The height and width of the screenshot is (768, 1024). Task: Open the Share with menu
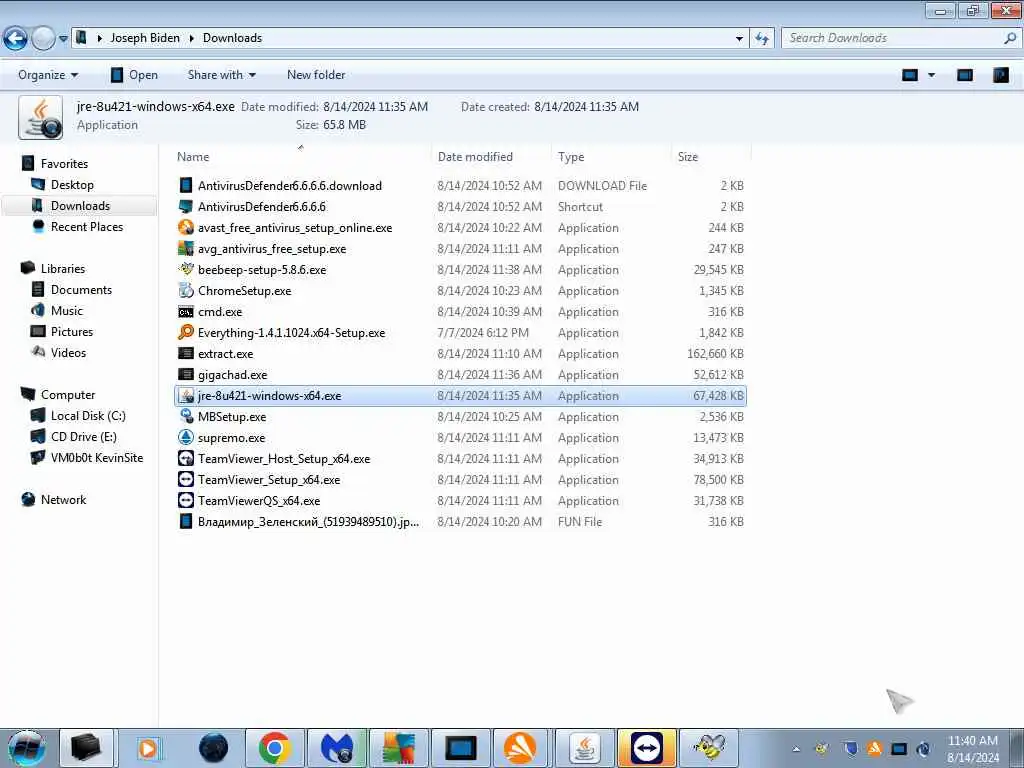pos(221,75)
